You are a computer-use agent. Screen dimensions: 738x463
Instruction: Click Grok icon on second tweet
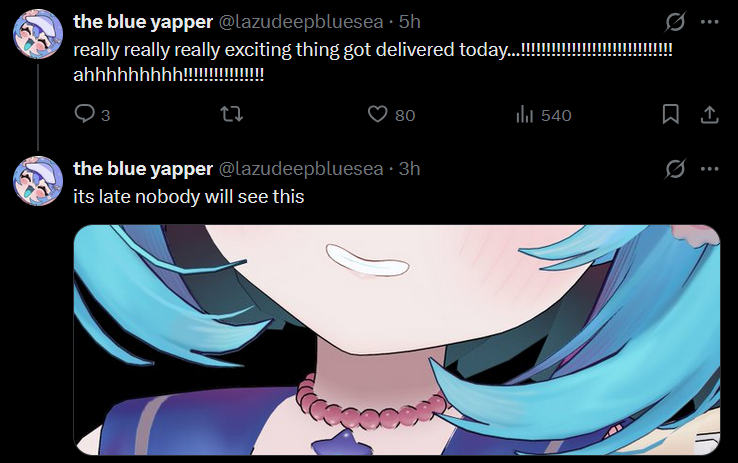(x=675, y=168)
